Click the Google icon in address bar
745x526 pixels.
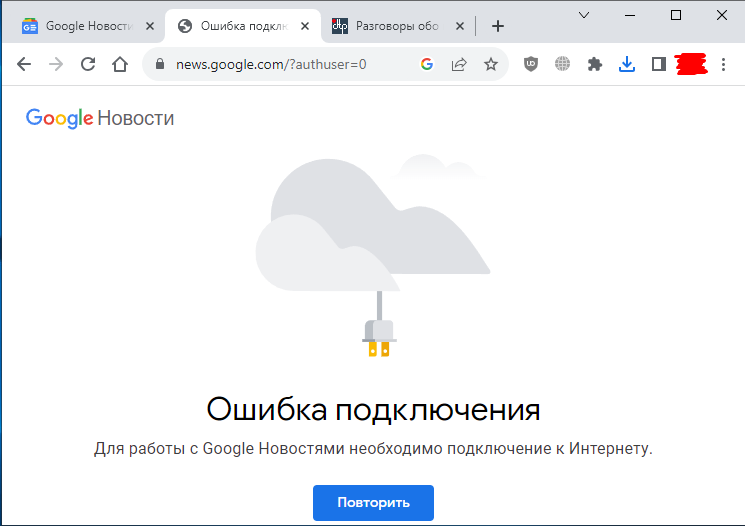coord(427,65)
